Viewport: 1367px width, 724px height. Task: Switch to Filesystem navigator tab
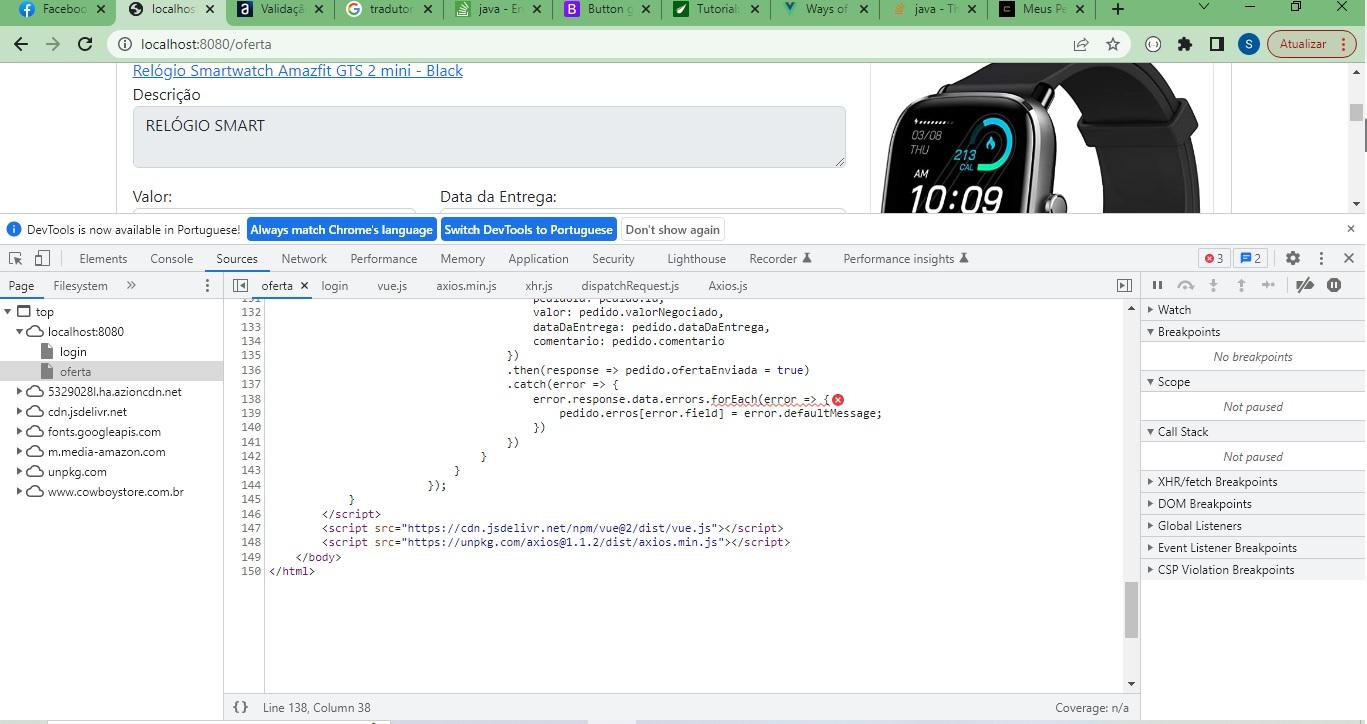pyautogui.click(x=80, y=286)
